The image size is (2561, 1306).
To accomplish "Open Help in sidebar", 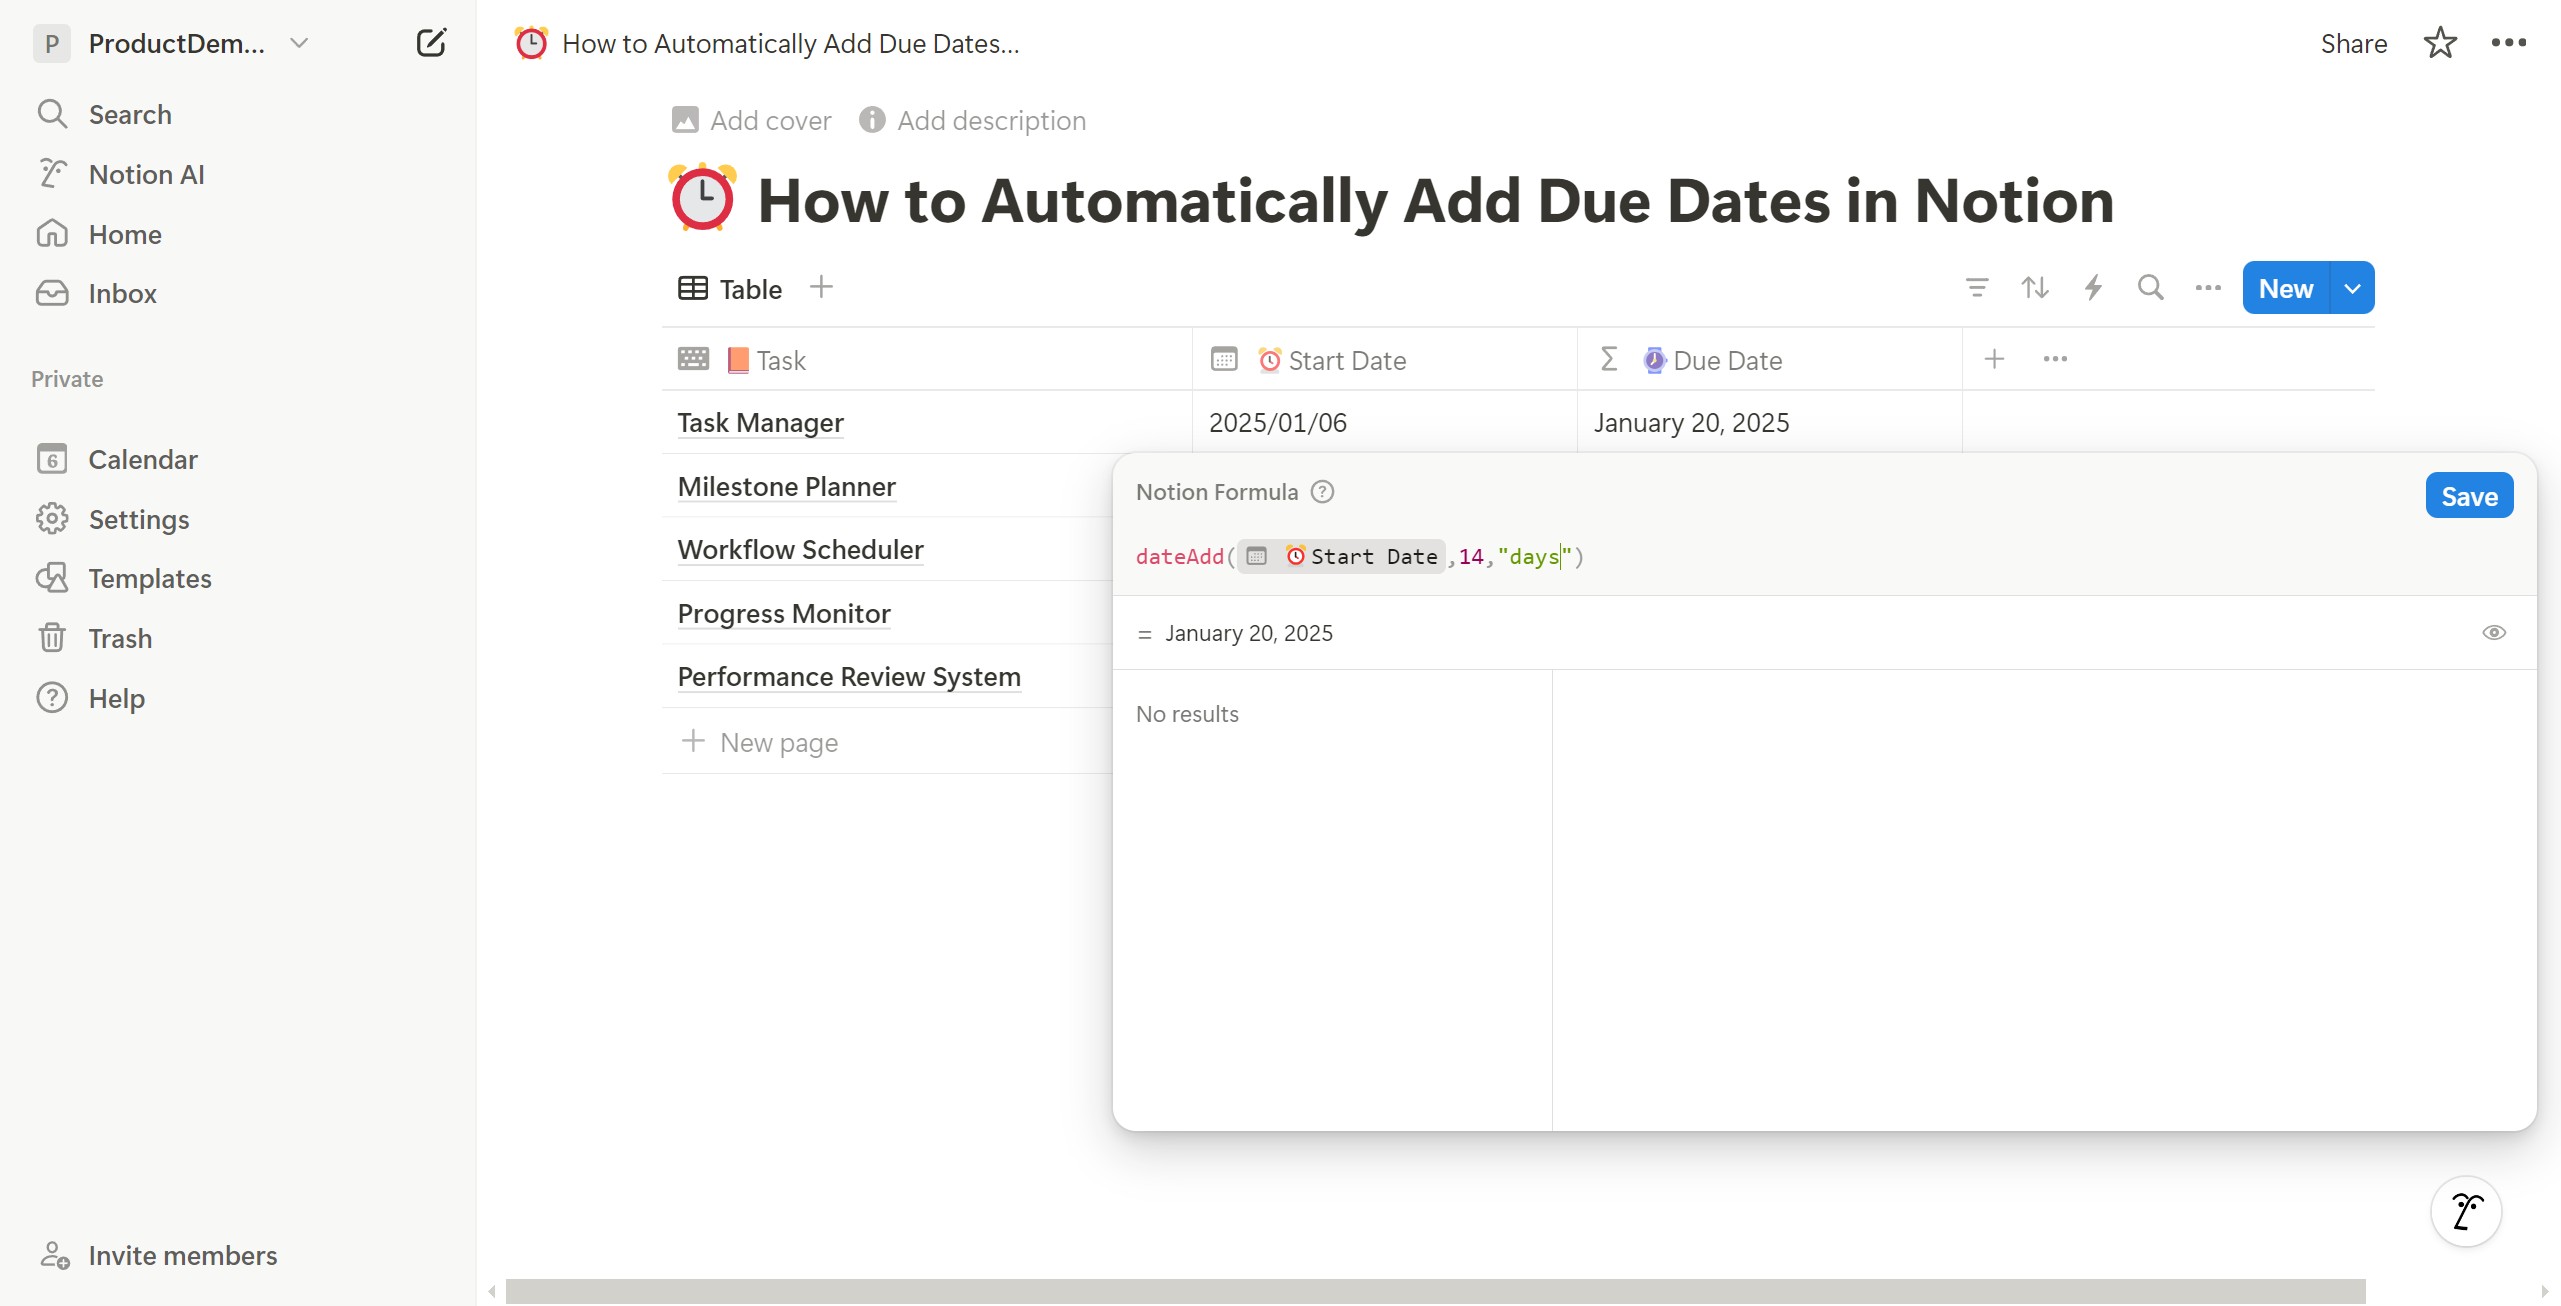I will point(117,699).
